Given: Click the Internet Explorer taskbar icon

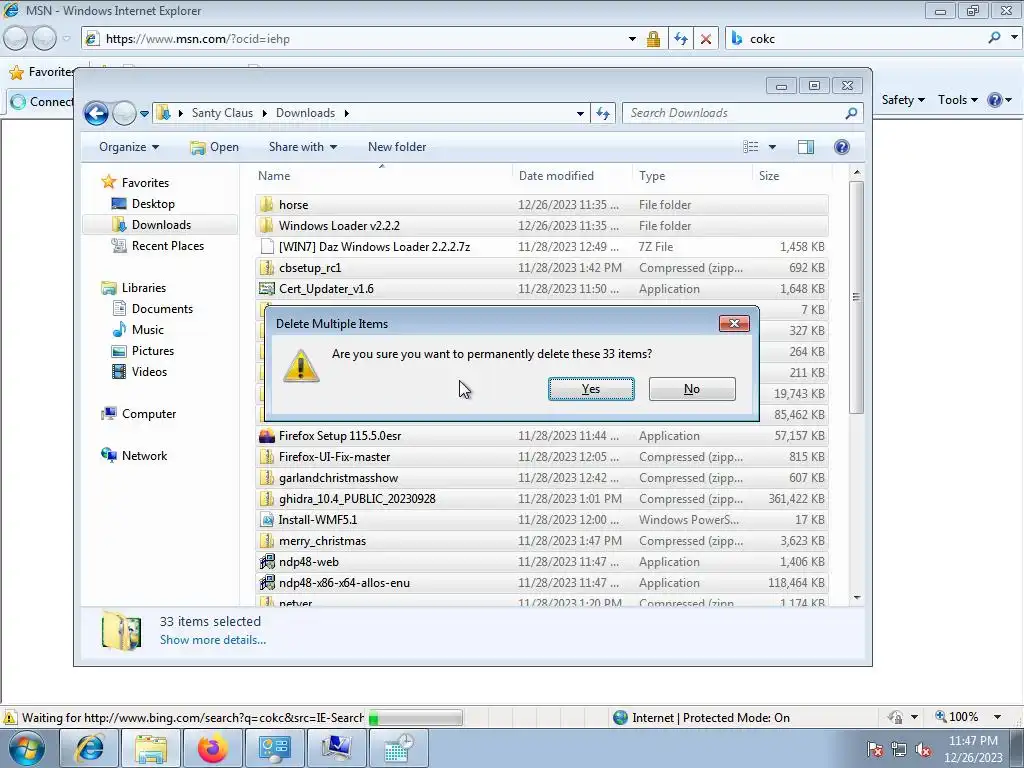Looking at the screenshot, I should (89, 748).
